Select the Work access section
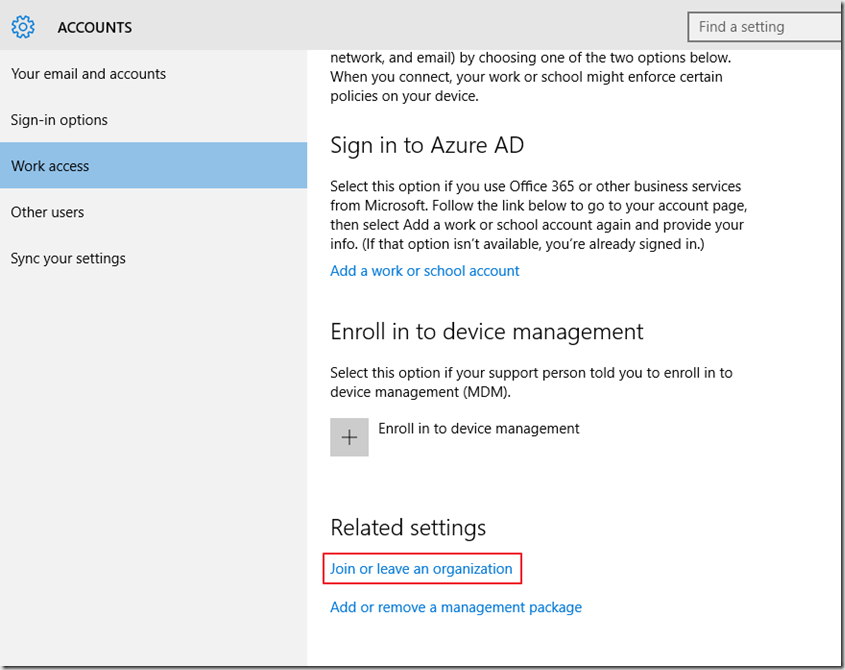845x670 pixels. point(50,166)
